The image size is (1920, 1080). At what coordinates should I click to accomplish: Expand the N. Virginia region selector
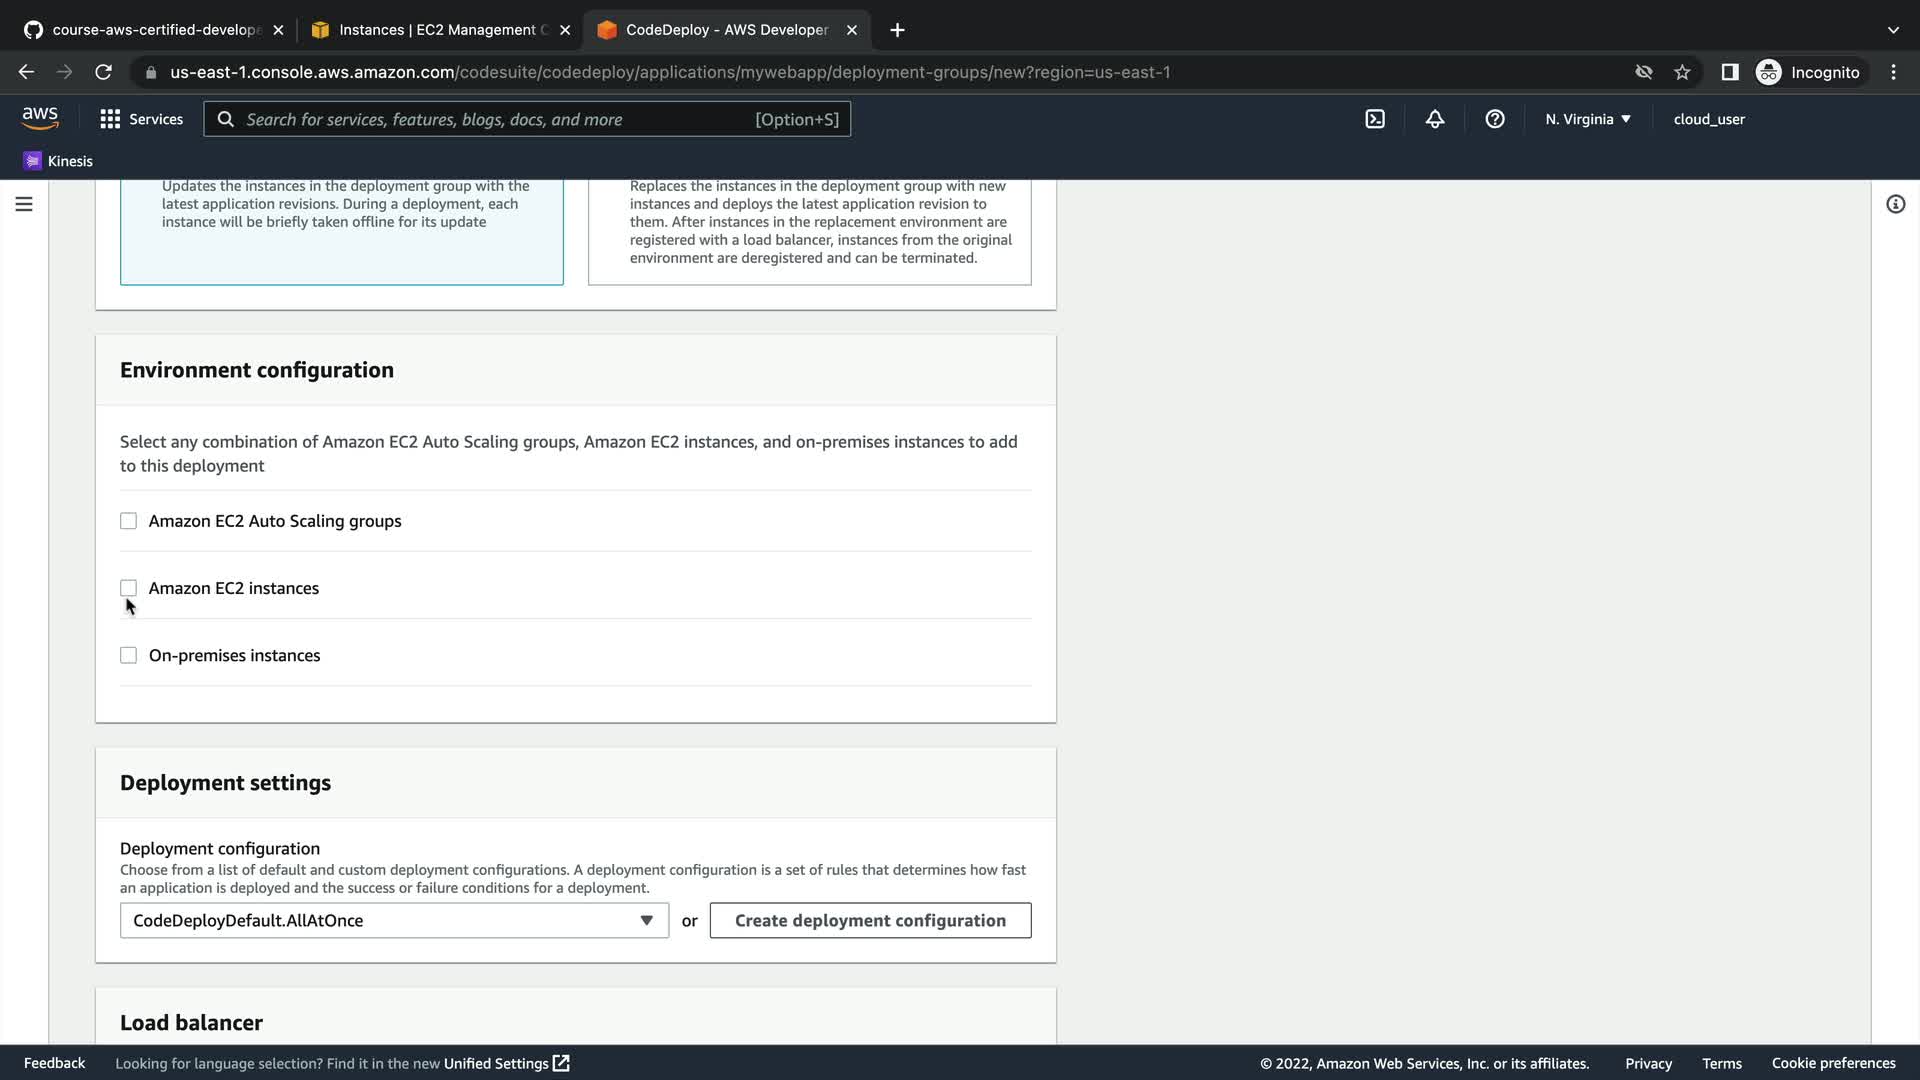(x=1587, y=119)
